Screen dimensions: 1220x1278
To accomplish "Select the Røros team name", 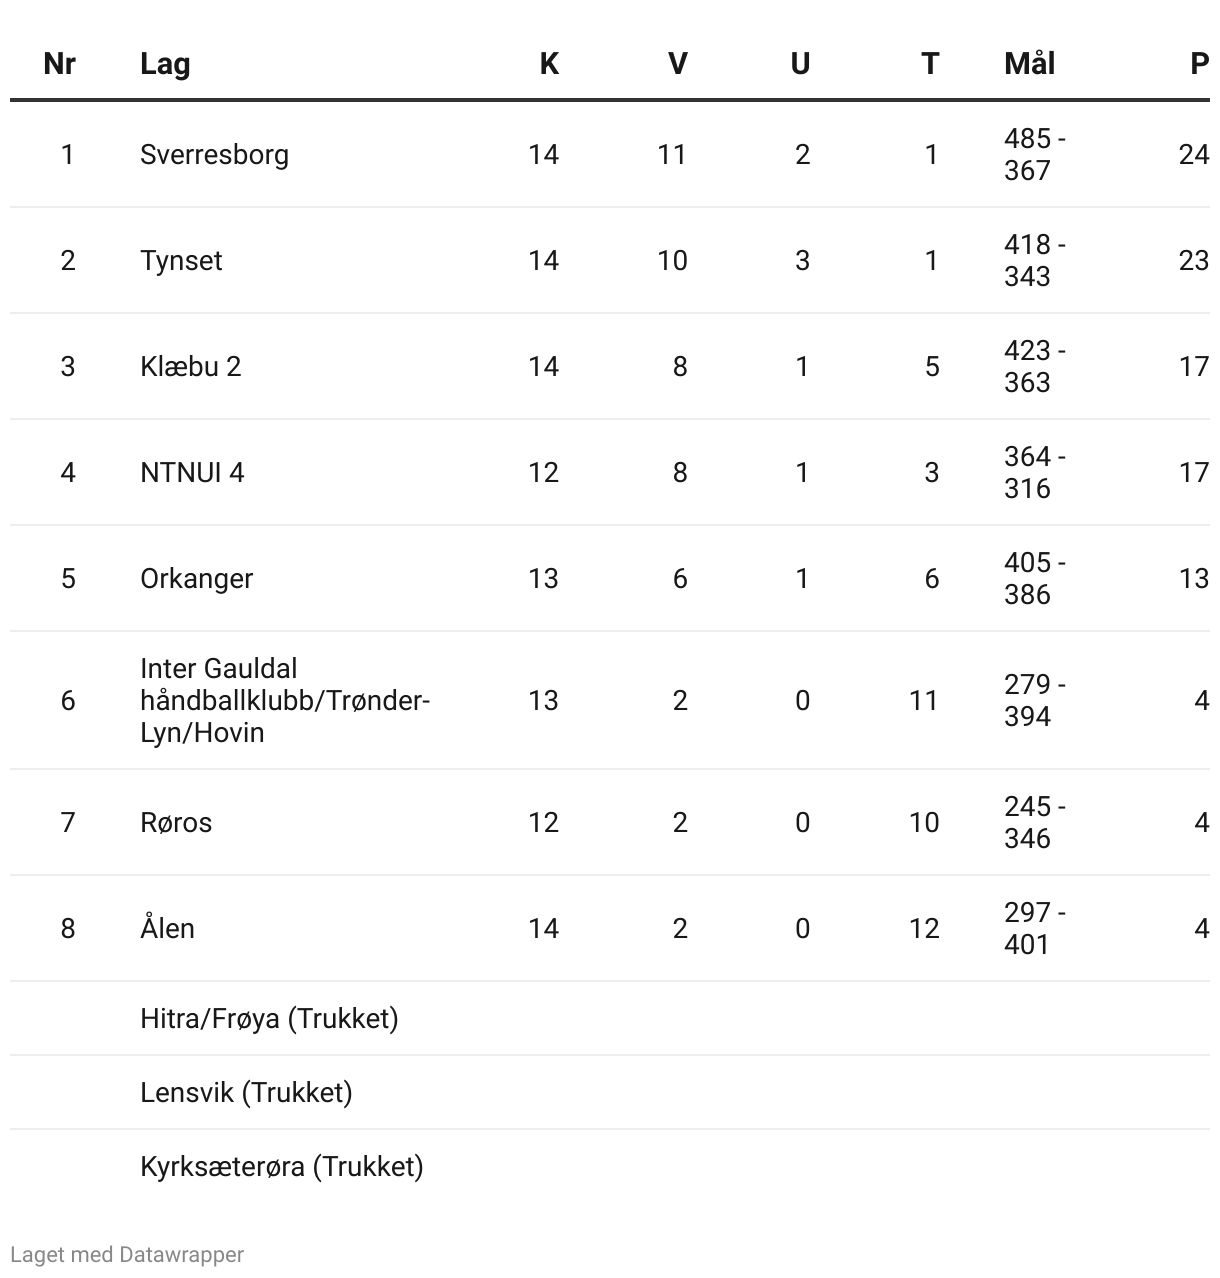I will [x=176, y=823].
